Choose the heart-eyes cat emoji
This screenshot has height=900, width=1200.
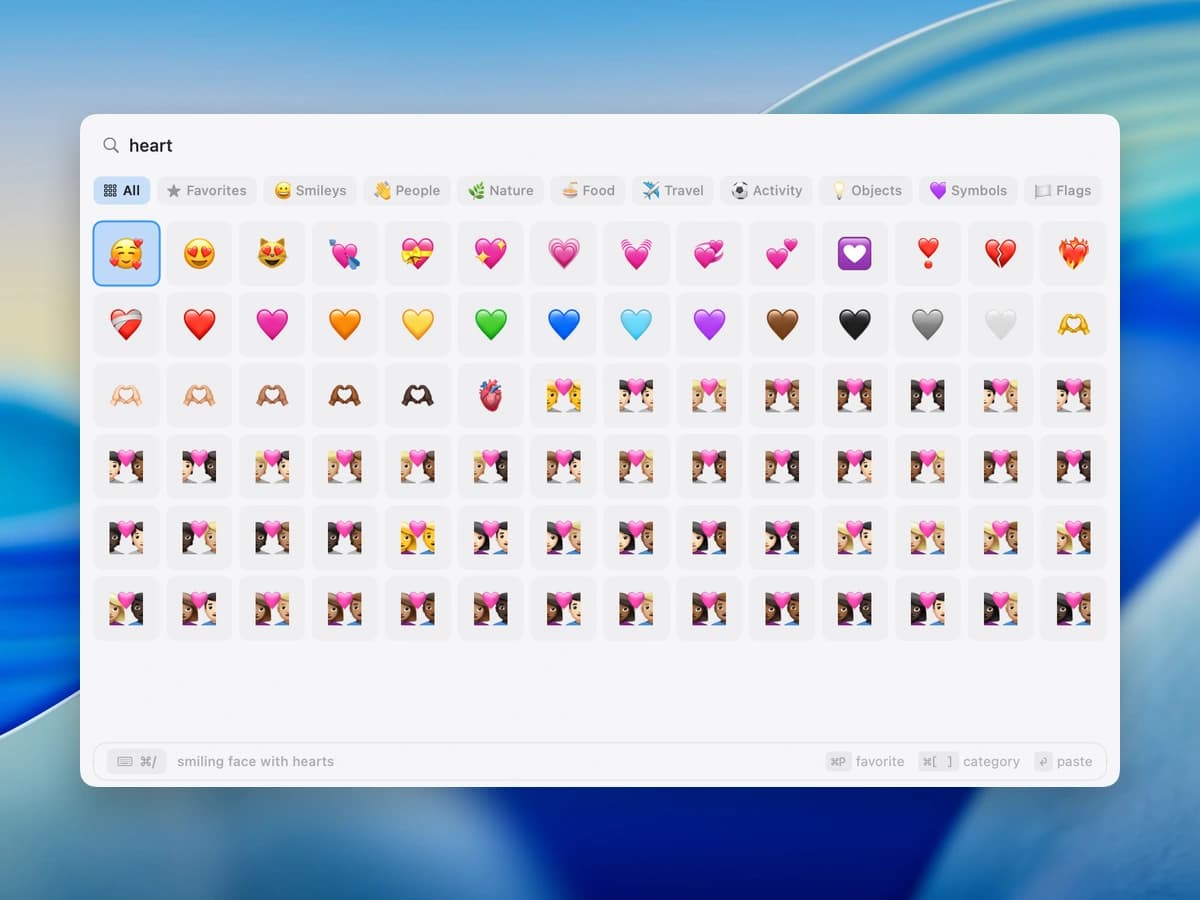pos(272,254)
